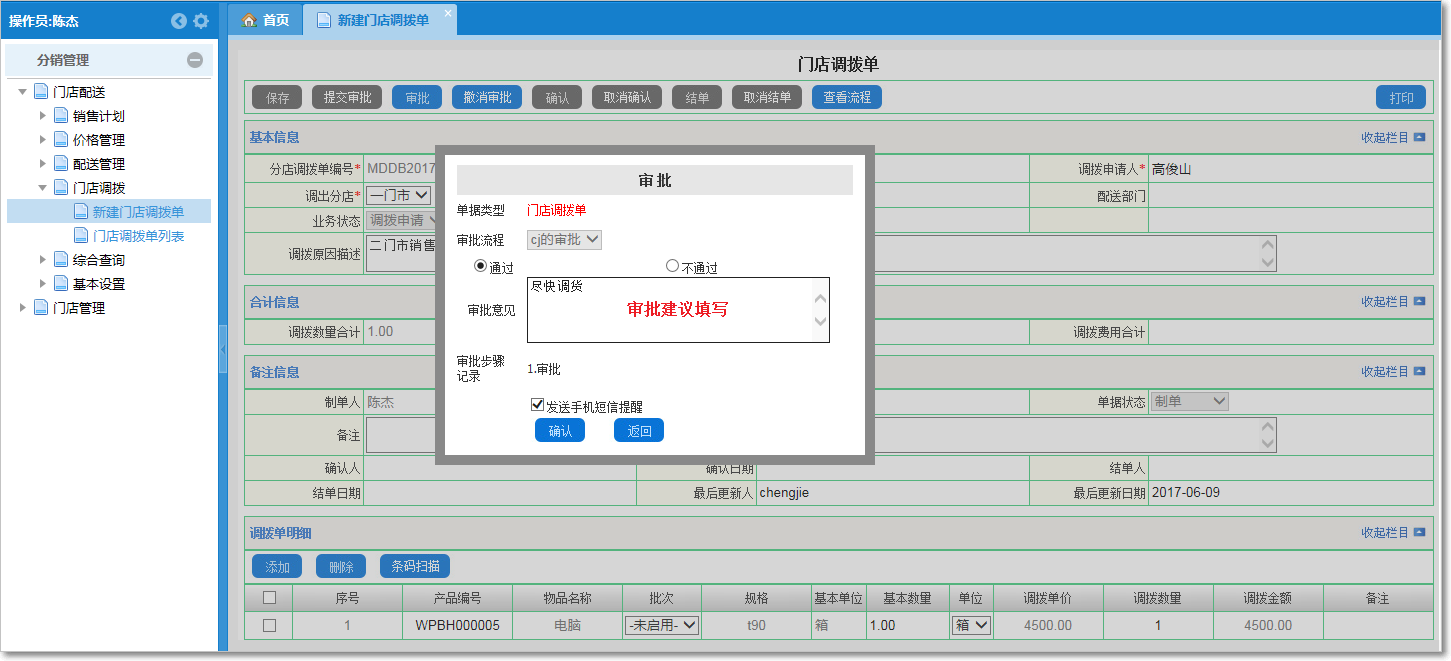Close the 新建门店调拨单 tab
The height and width of the screenshot is (661, 1451).
(448, 12)
